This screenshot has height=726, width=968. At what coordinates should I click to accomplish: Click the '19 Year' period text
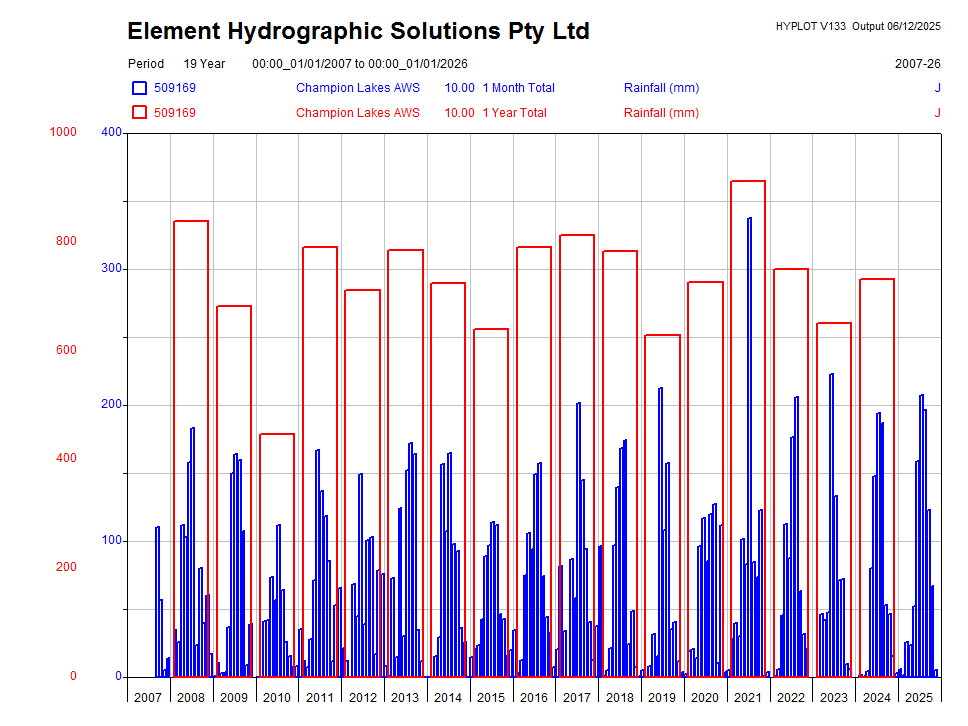(204, 64)
